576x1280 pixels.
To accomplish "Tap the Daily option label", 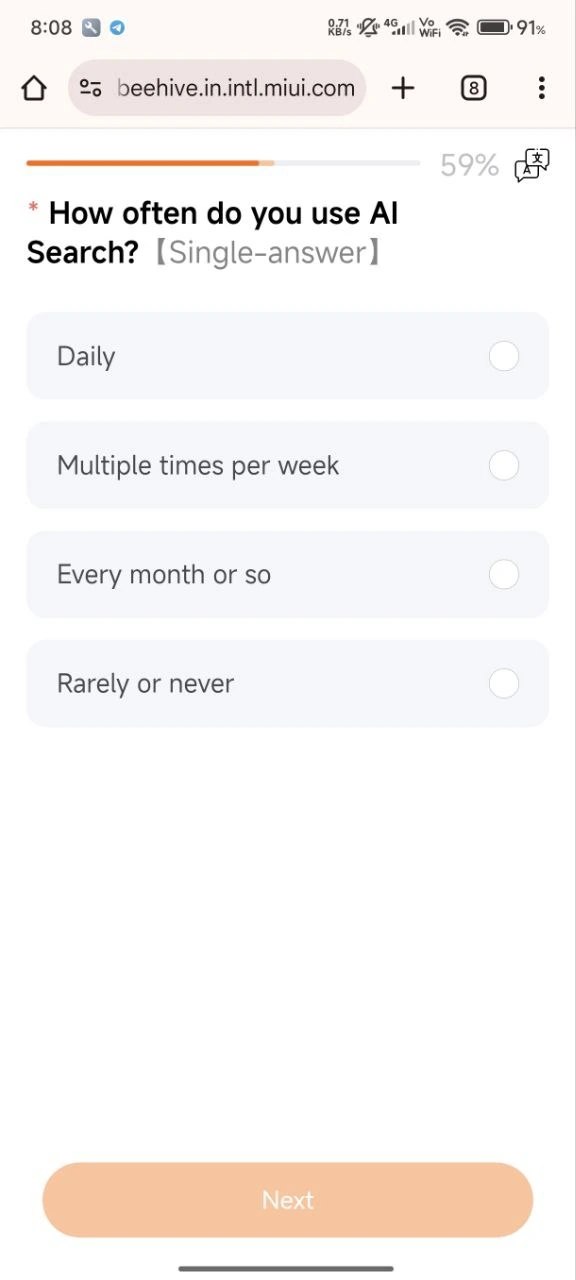I will 86,356.
